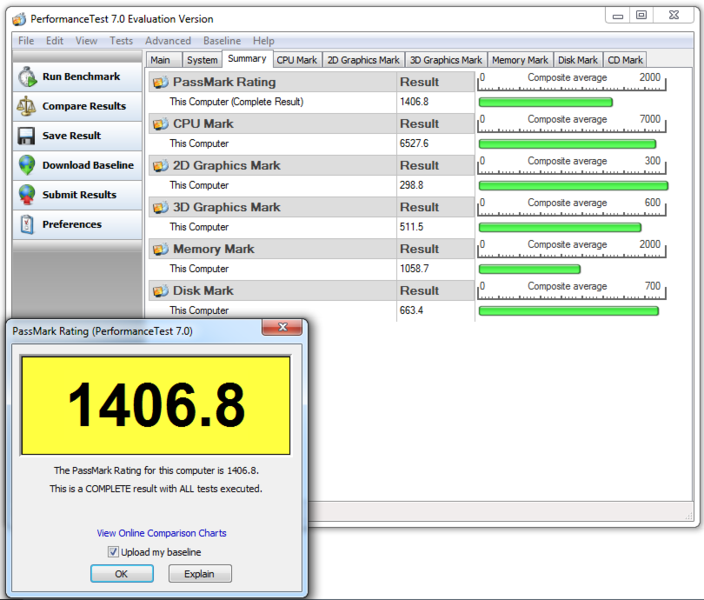
Task: Switch to the System tab
Action: click(202, 60)
